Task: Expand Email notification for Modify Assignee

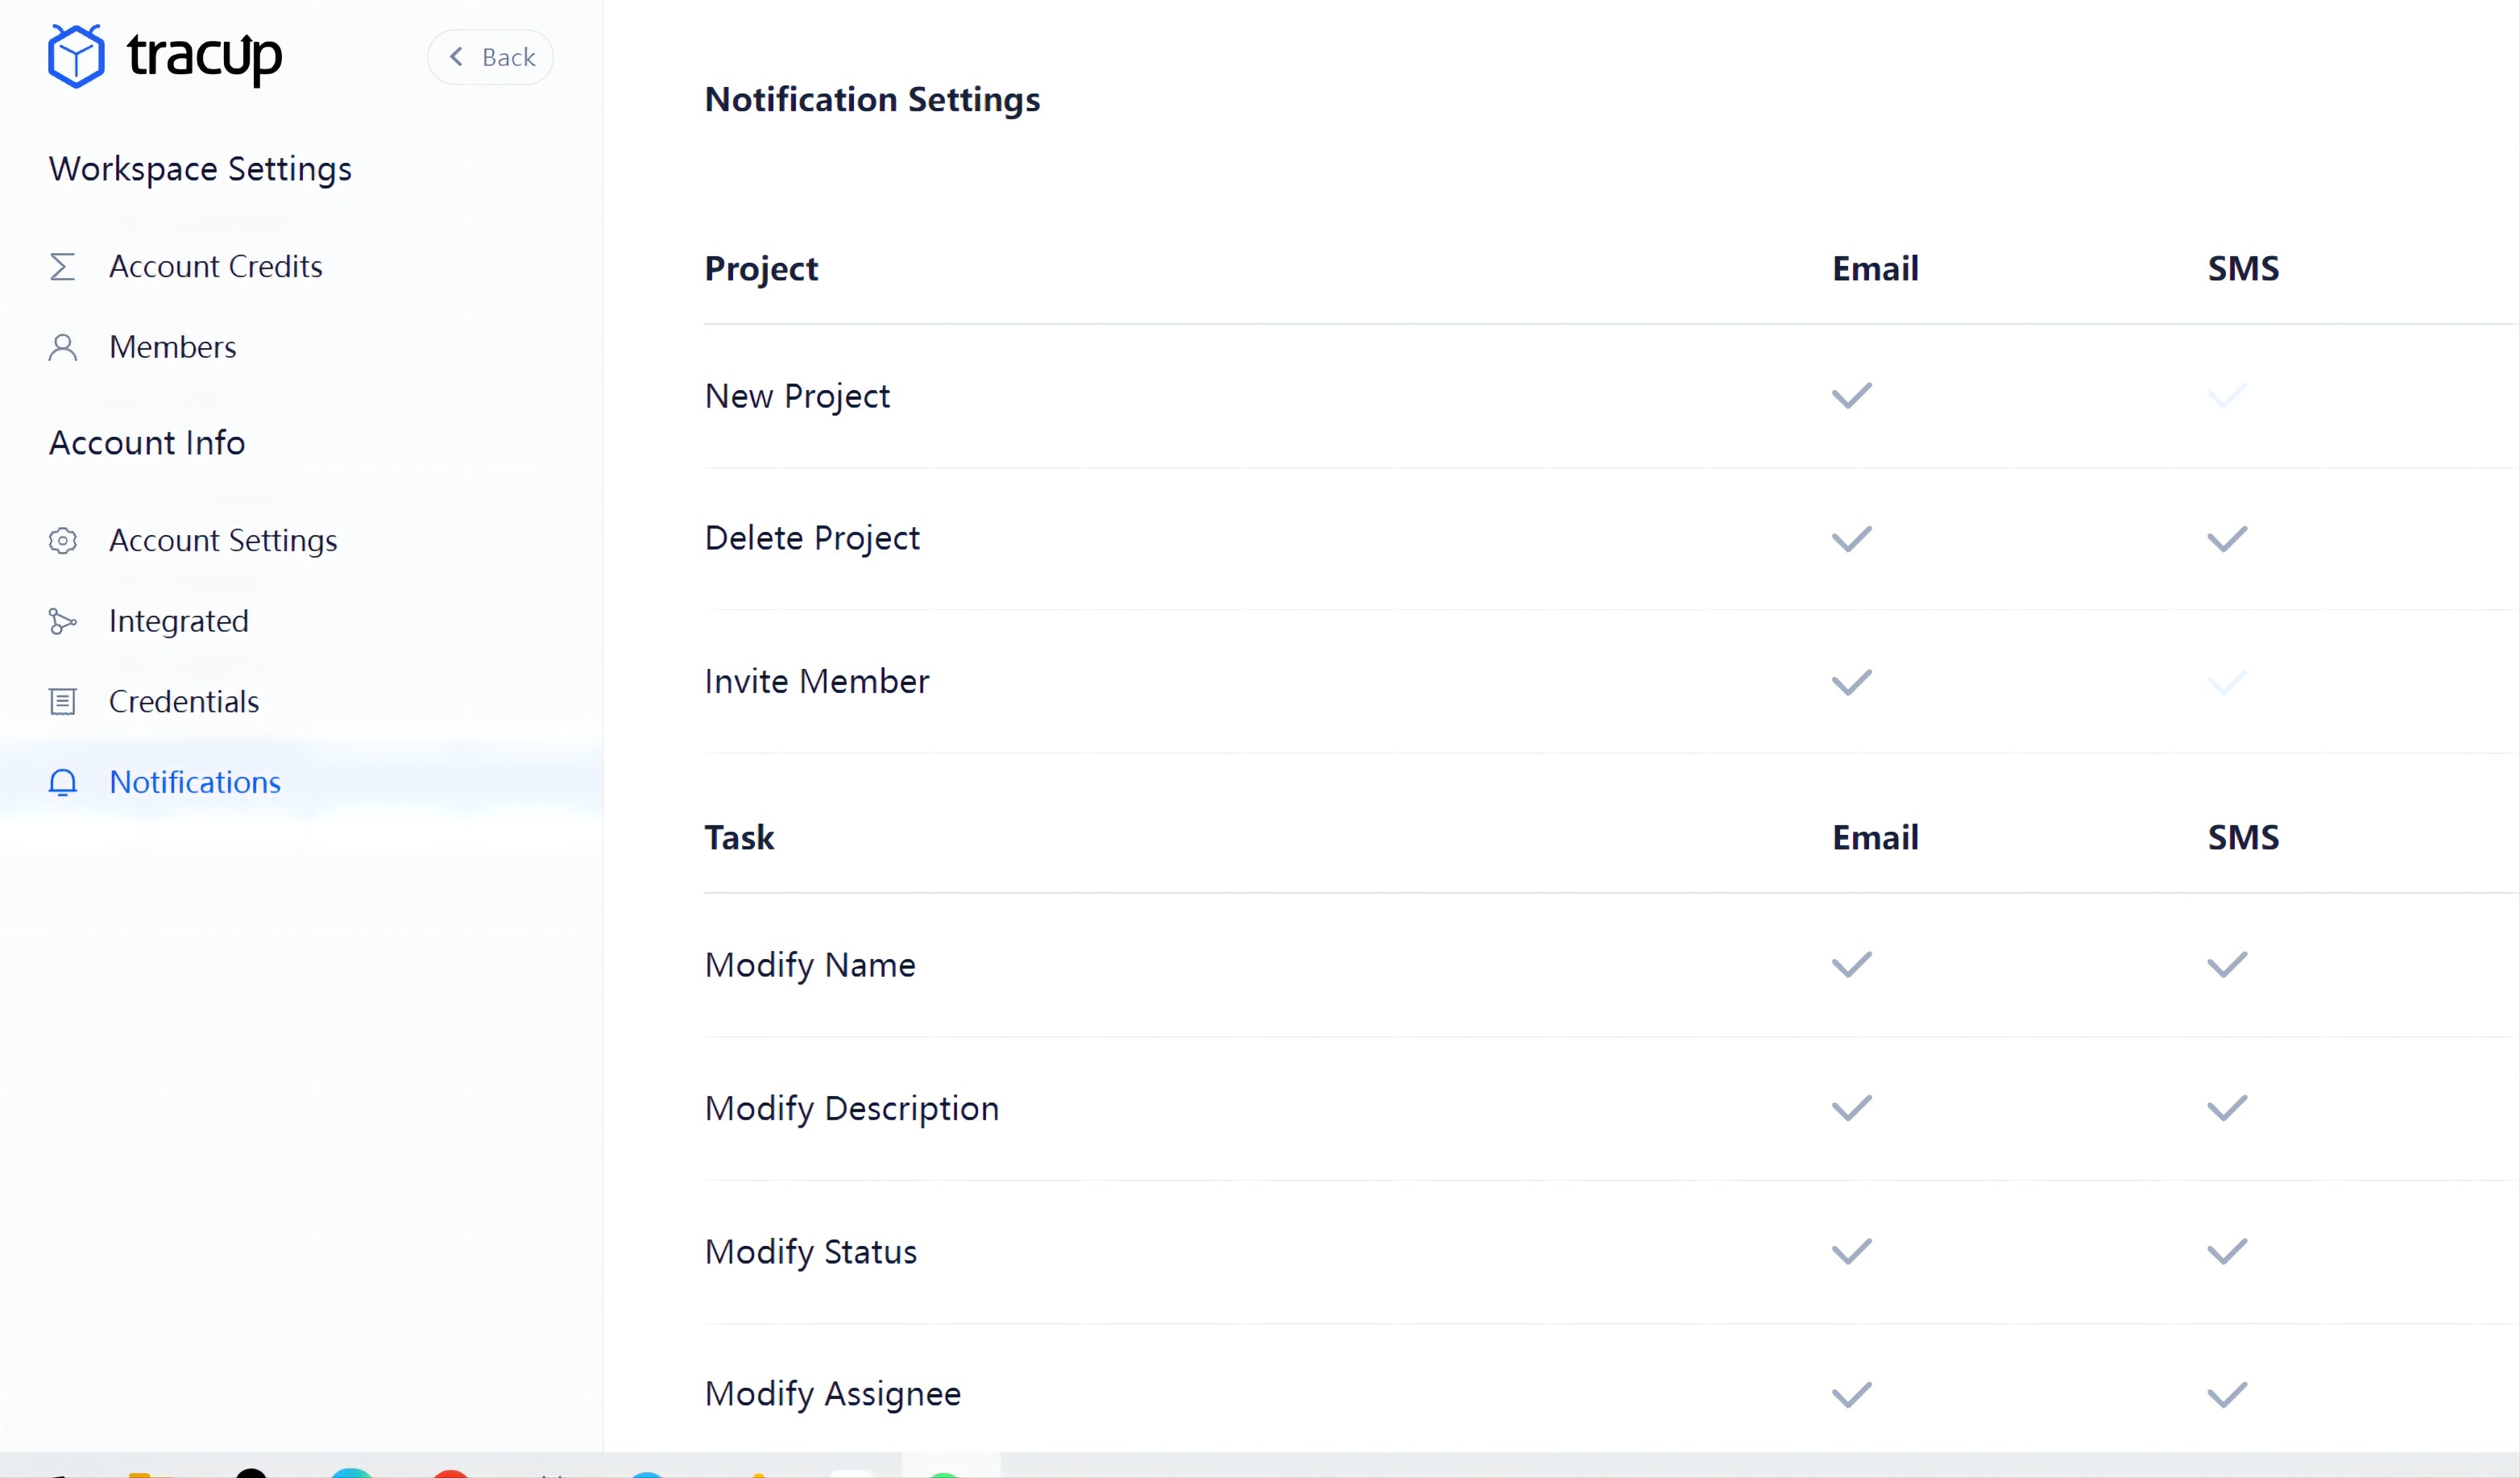Action: coord(1852,1392)
